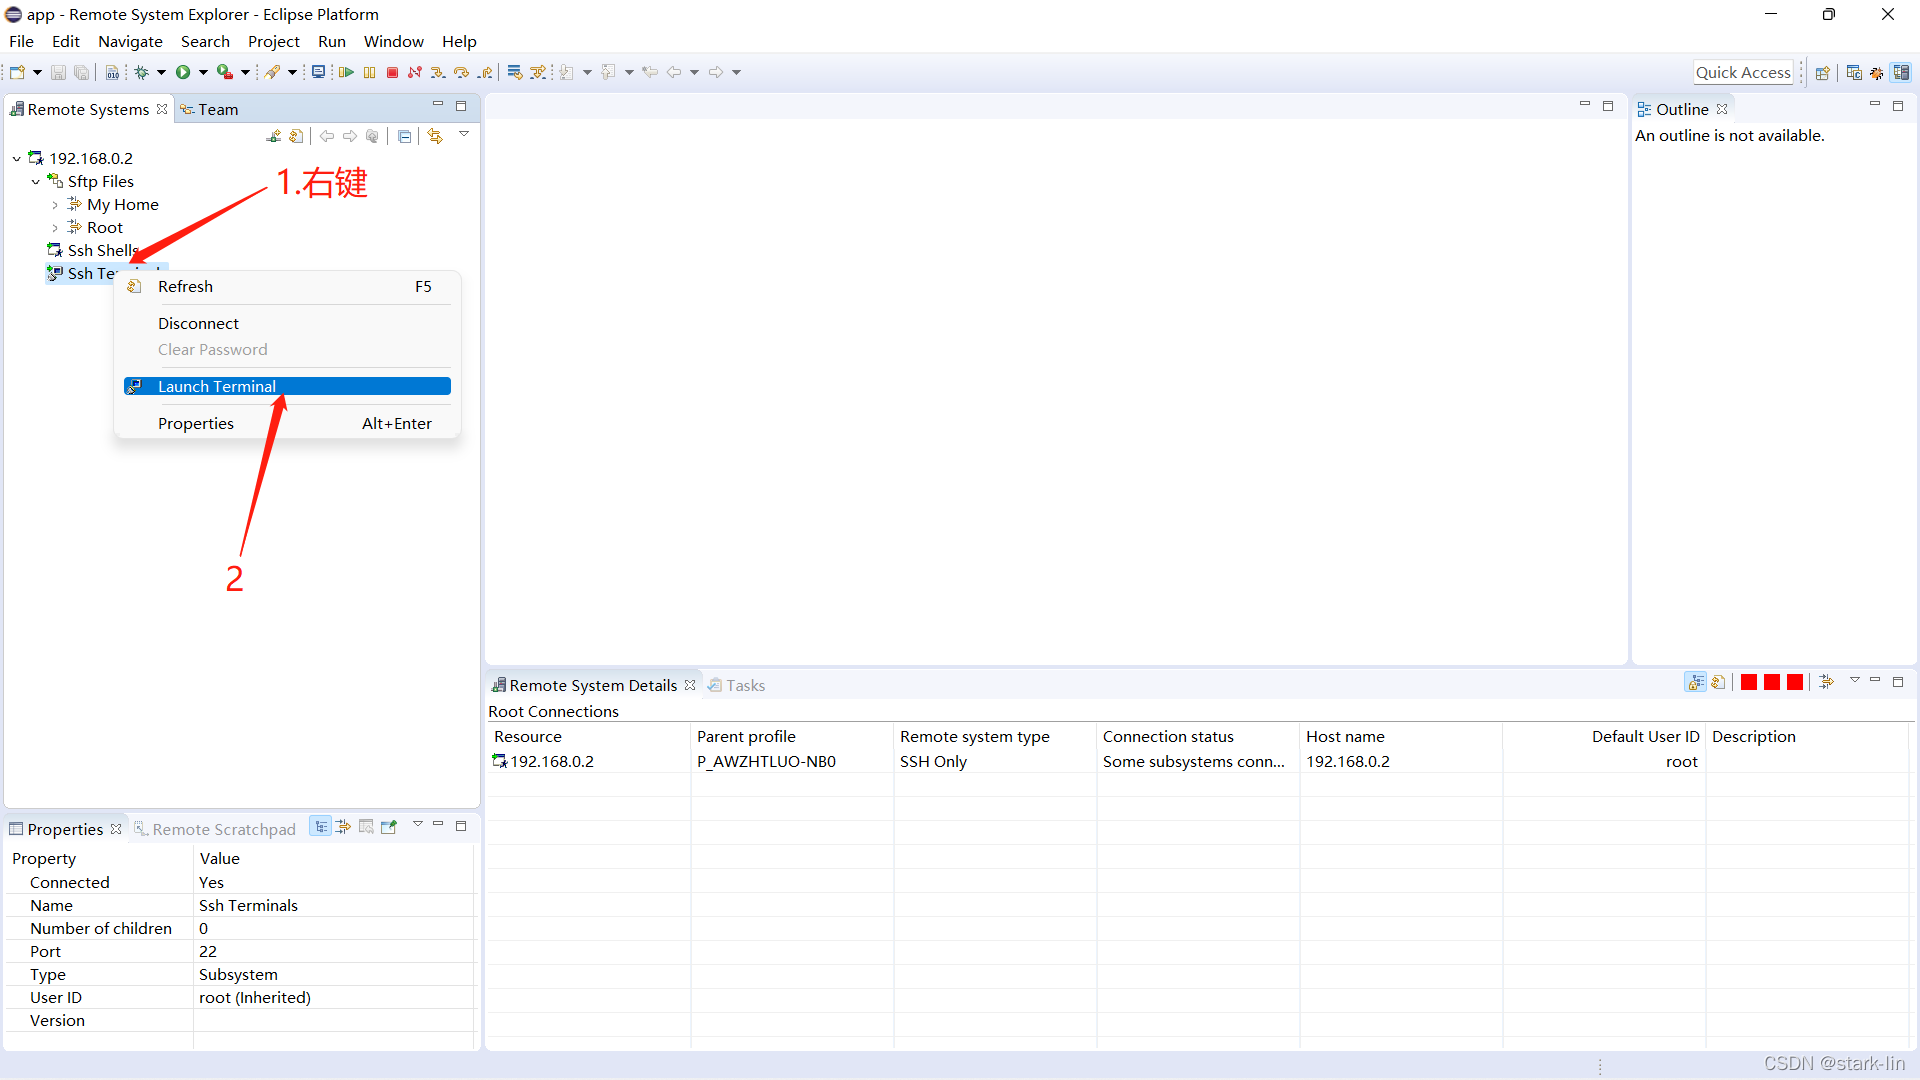The image size is (1920, 1080).
Task: Launch Debug with the bug icon
Action: (142, 72)
